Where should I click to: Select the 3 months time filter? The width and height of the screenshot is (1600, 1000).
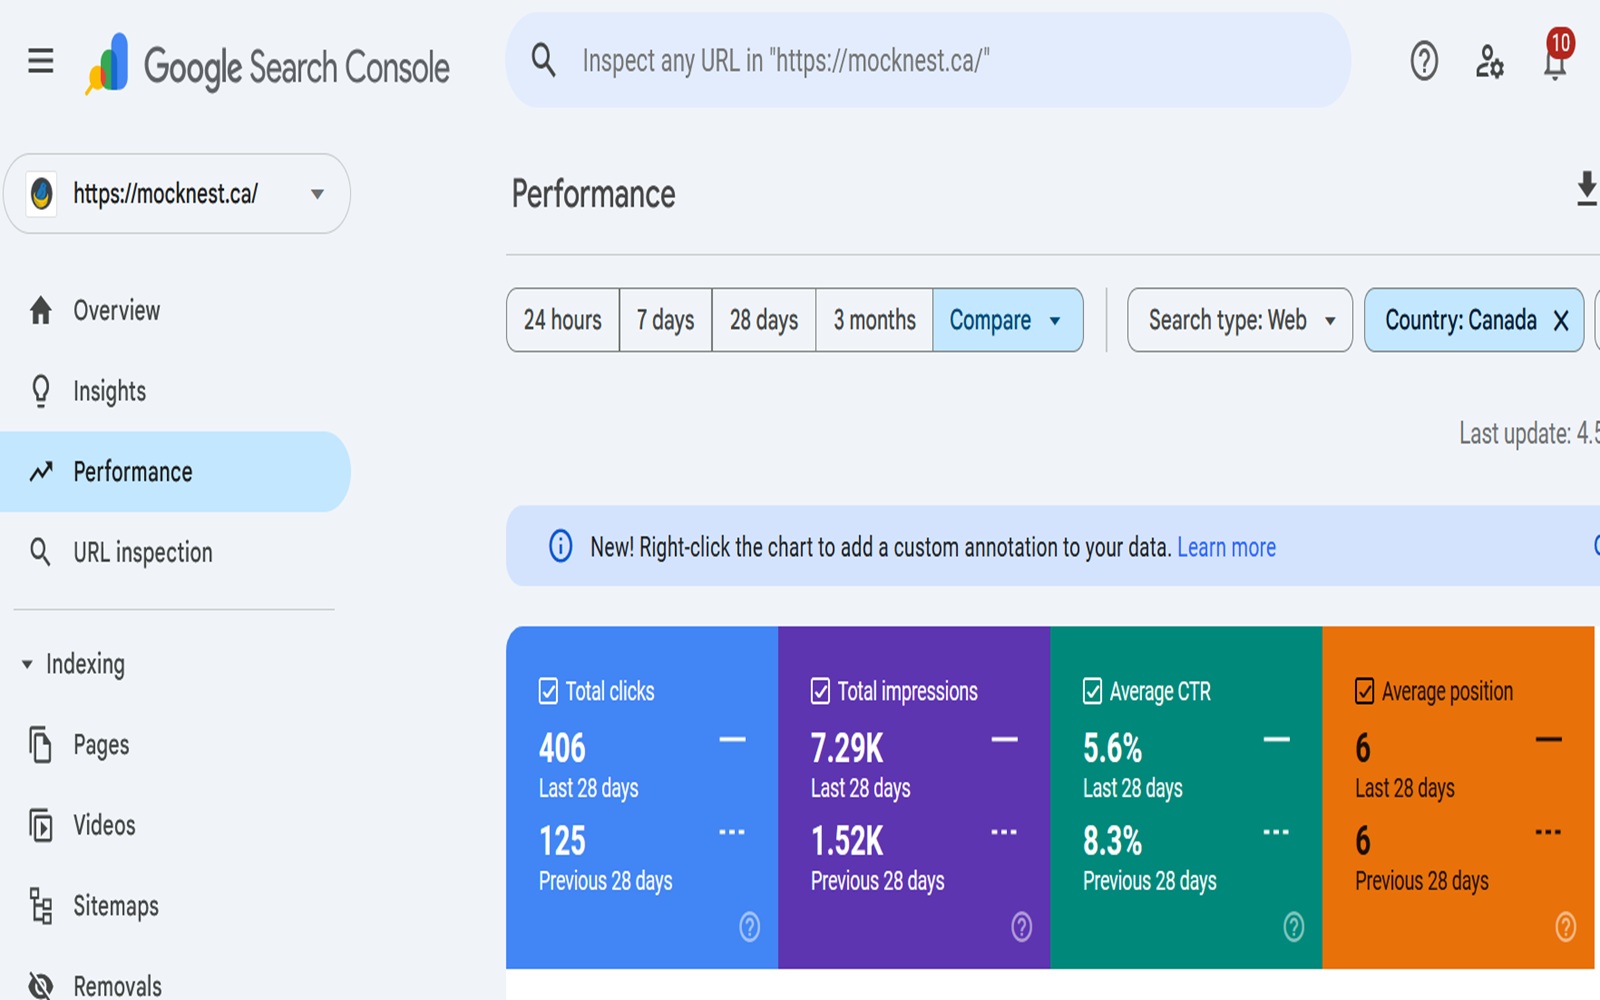[873, 320]
